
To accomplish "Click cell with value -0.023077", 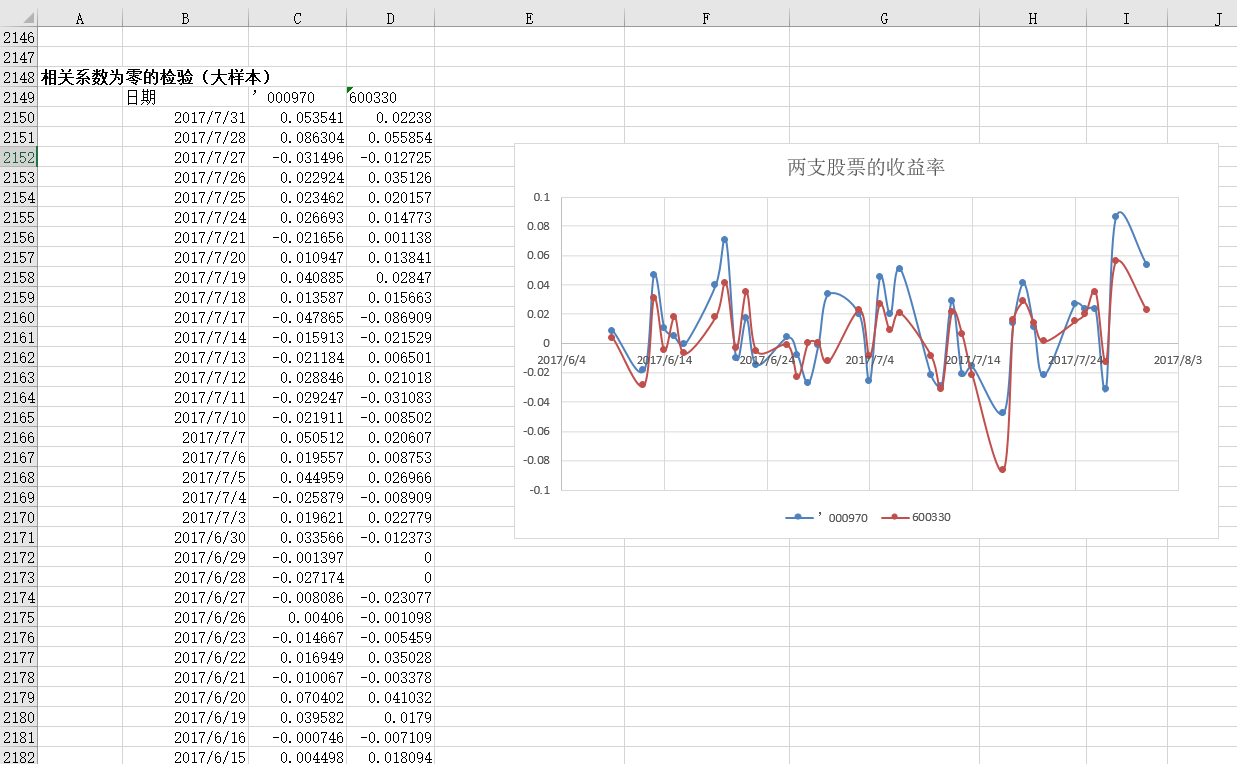I will coord(391,597).
